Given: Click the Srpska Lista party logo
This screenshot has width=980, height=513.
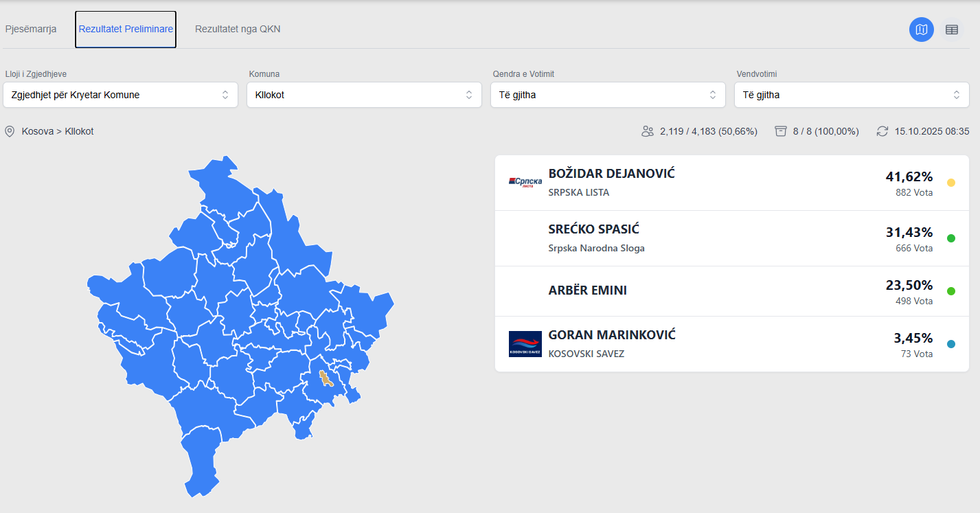Looking at the screenshot, I should point(525,182).
